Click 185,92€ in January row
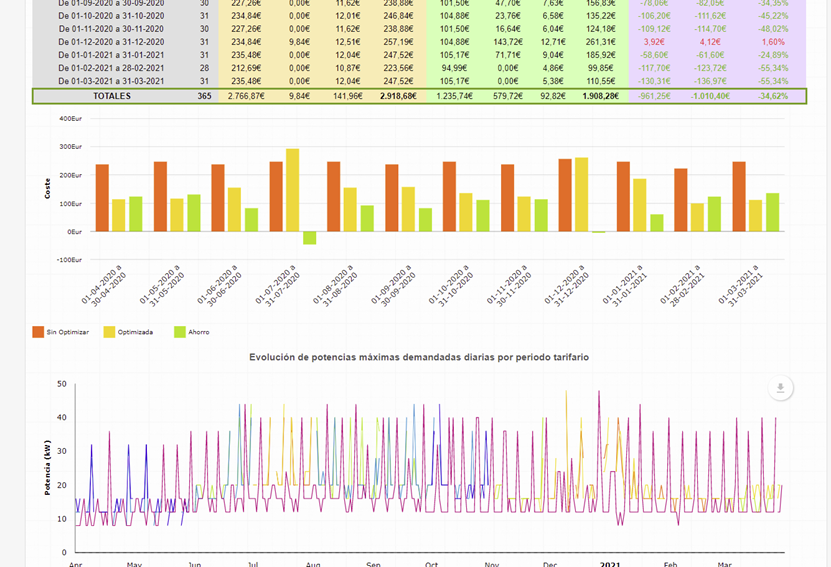The image size is (831, 567). click(600, 55)
